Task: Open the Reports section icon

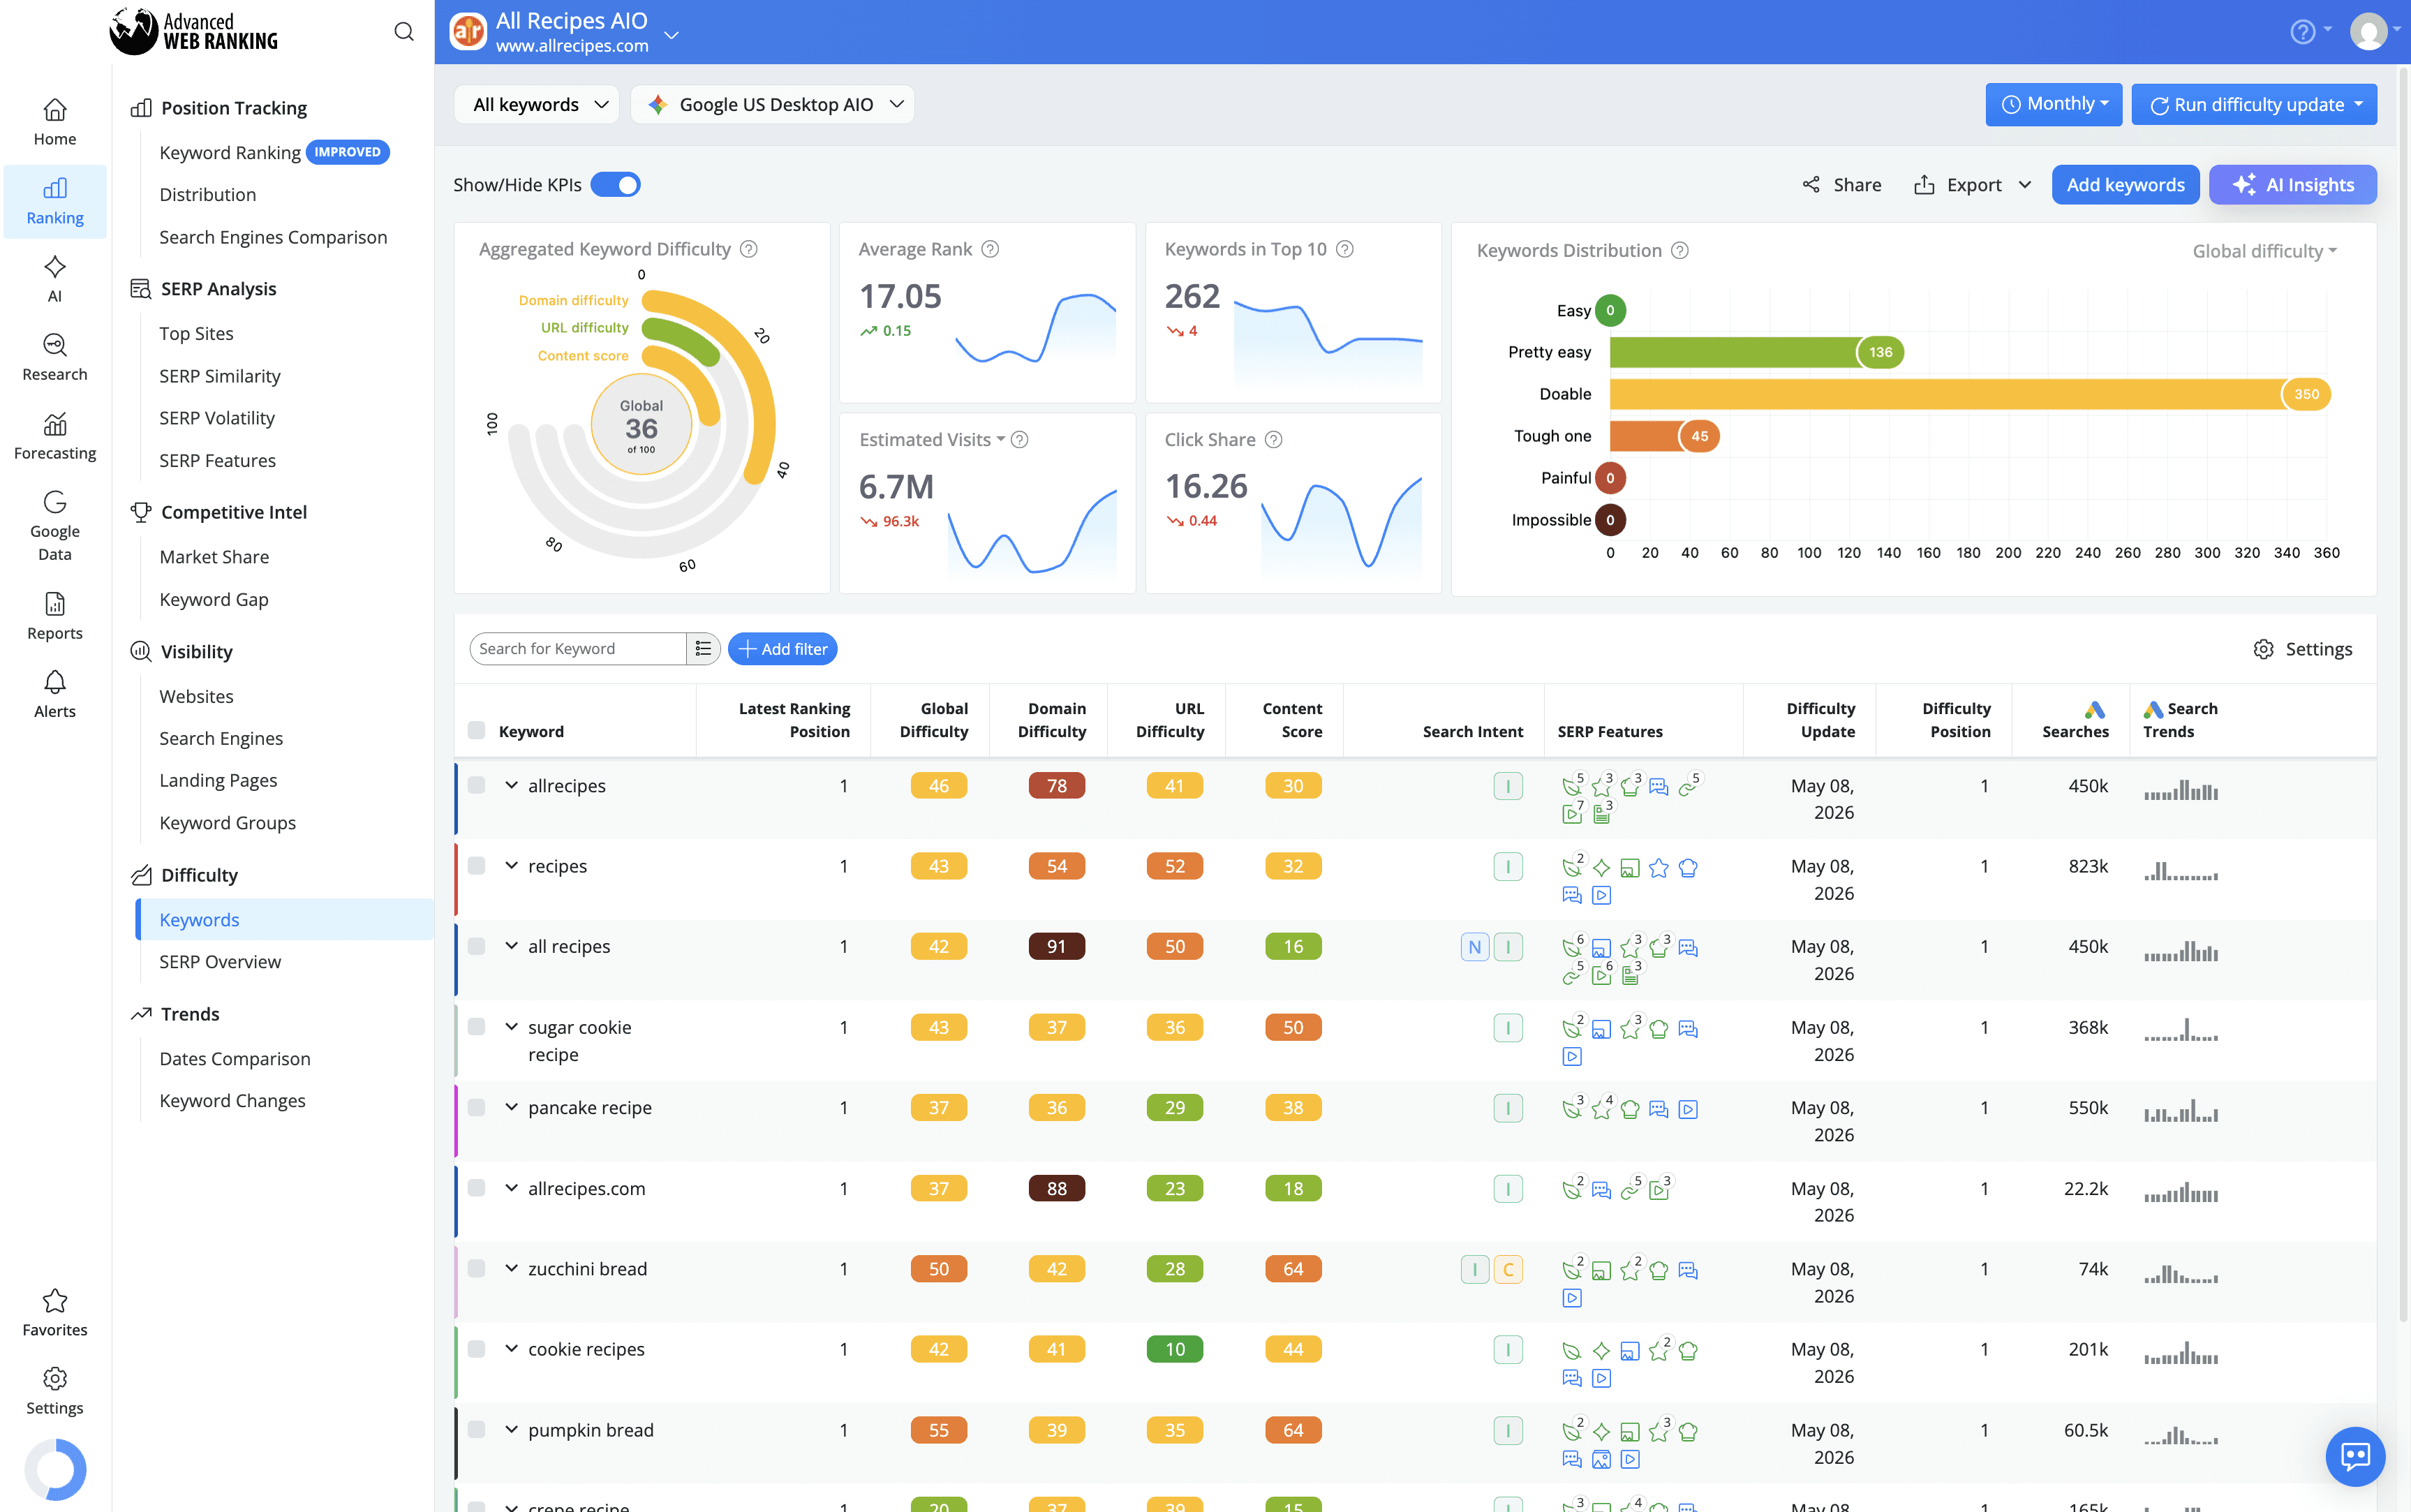Action: (x=55, y=603)
